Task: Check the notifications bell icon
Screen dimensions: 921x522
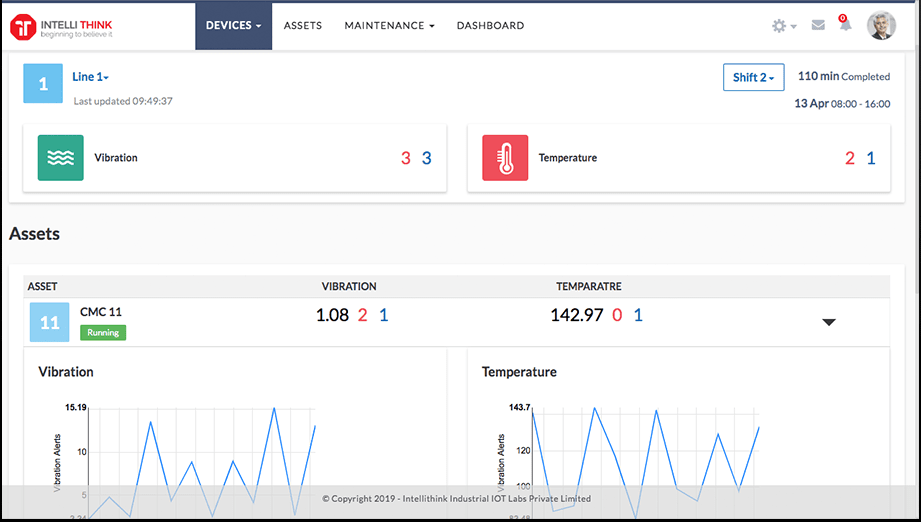Action: (845, 26)
